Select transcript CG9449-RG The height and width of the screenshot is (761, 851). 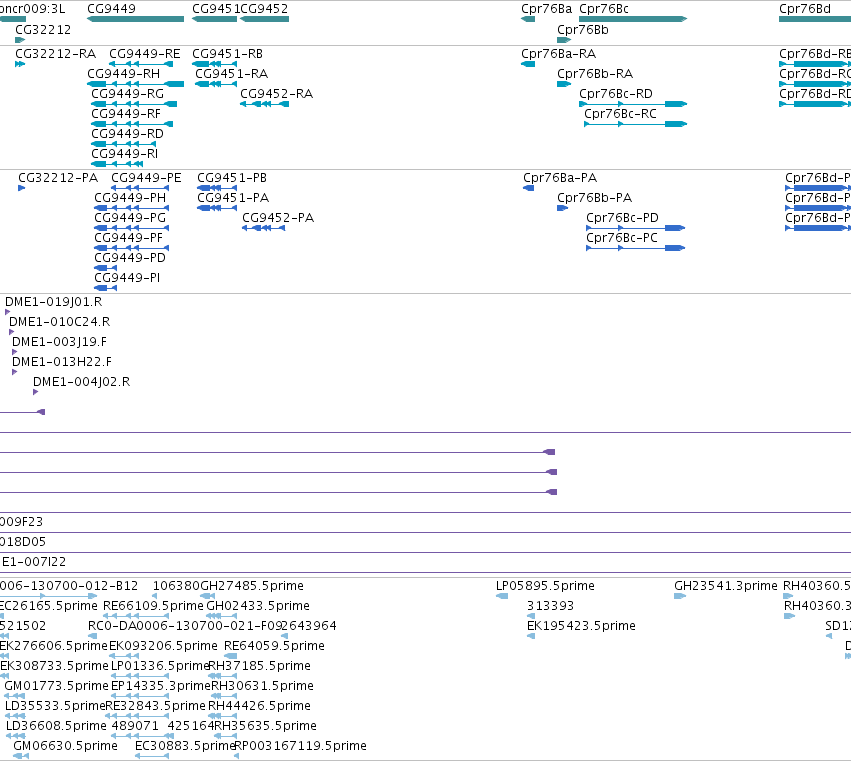click(128, 94)
